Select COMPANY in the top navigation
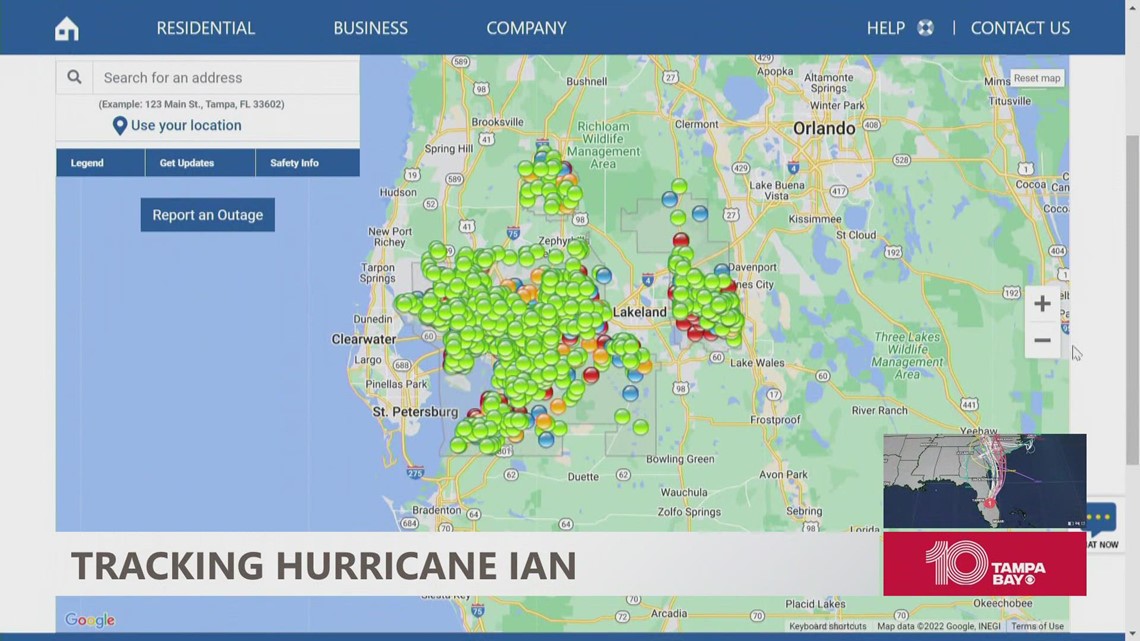Image resolution: width=1140 pixels, height=641 pixels. coord(526,27)
